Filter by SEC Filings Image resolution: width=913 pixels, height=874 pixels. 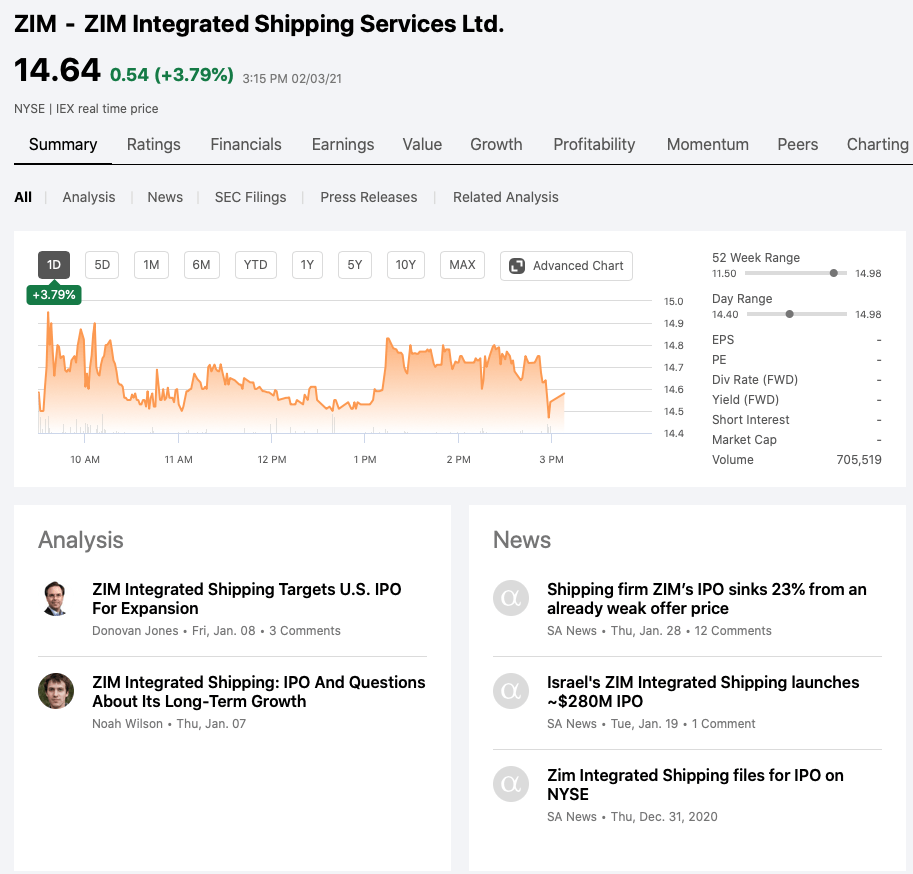(x=250, y=197)
